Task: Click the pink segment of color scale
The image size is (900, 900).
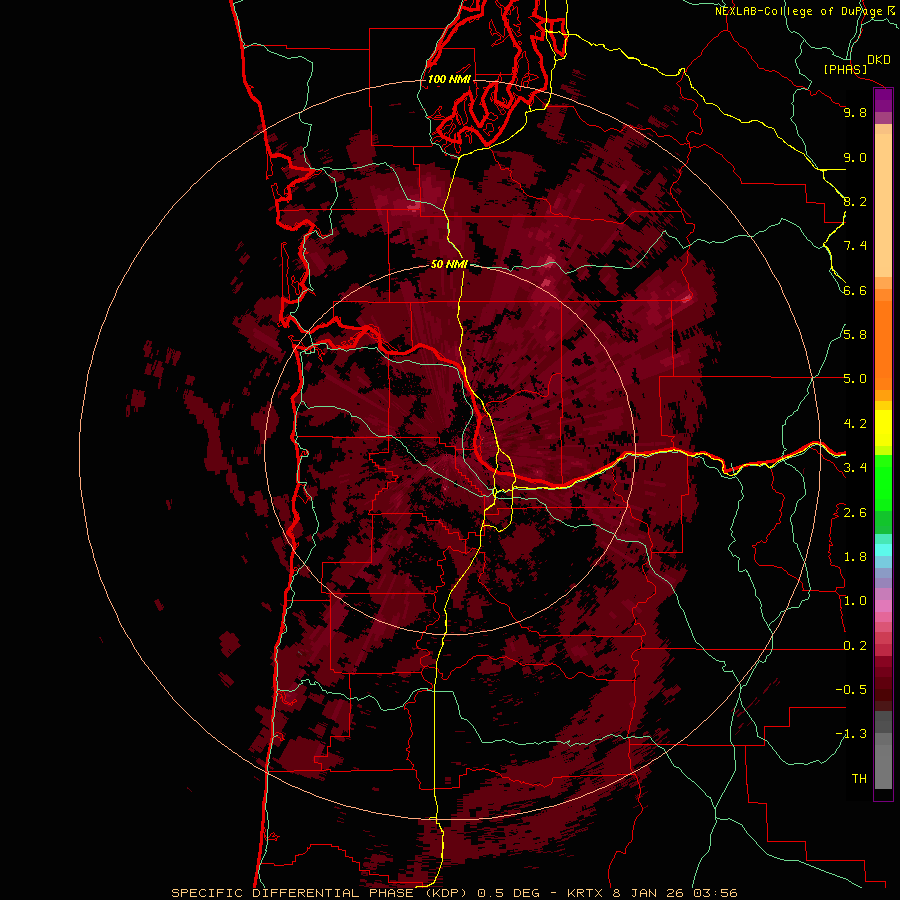Action: pos(883,606)
